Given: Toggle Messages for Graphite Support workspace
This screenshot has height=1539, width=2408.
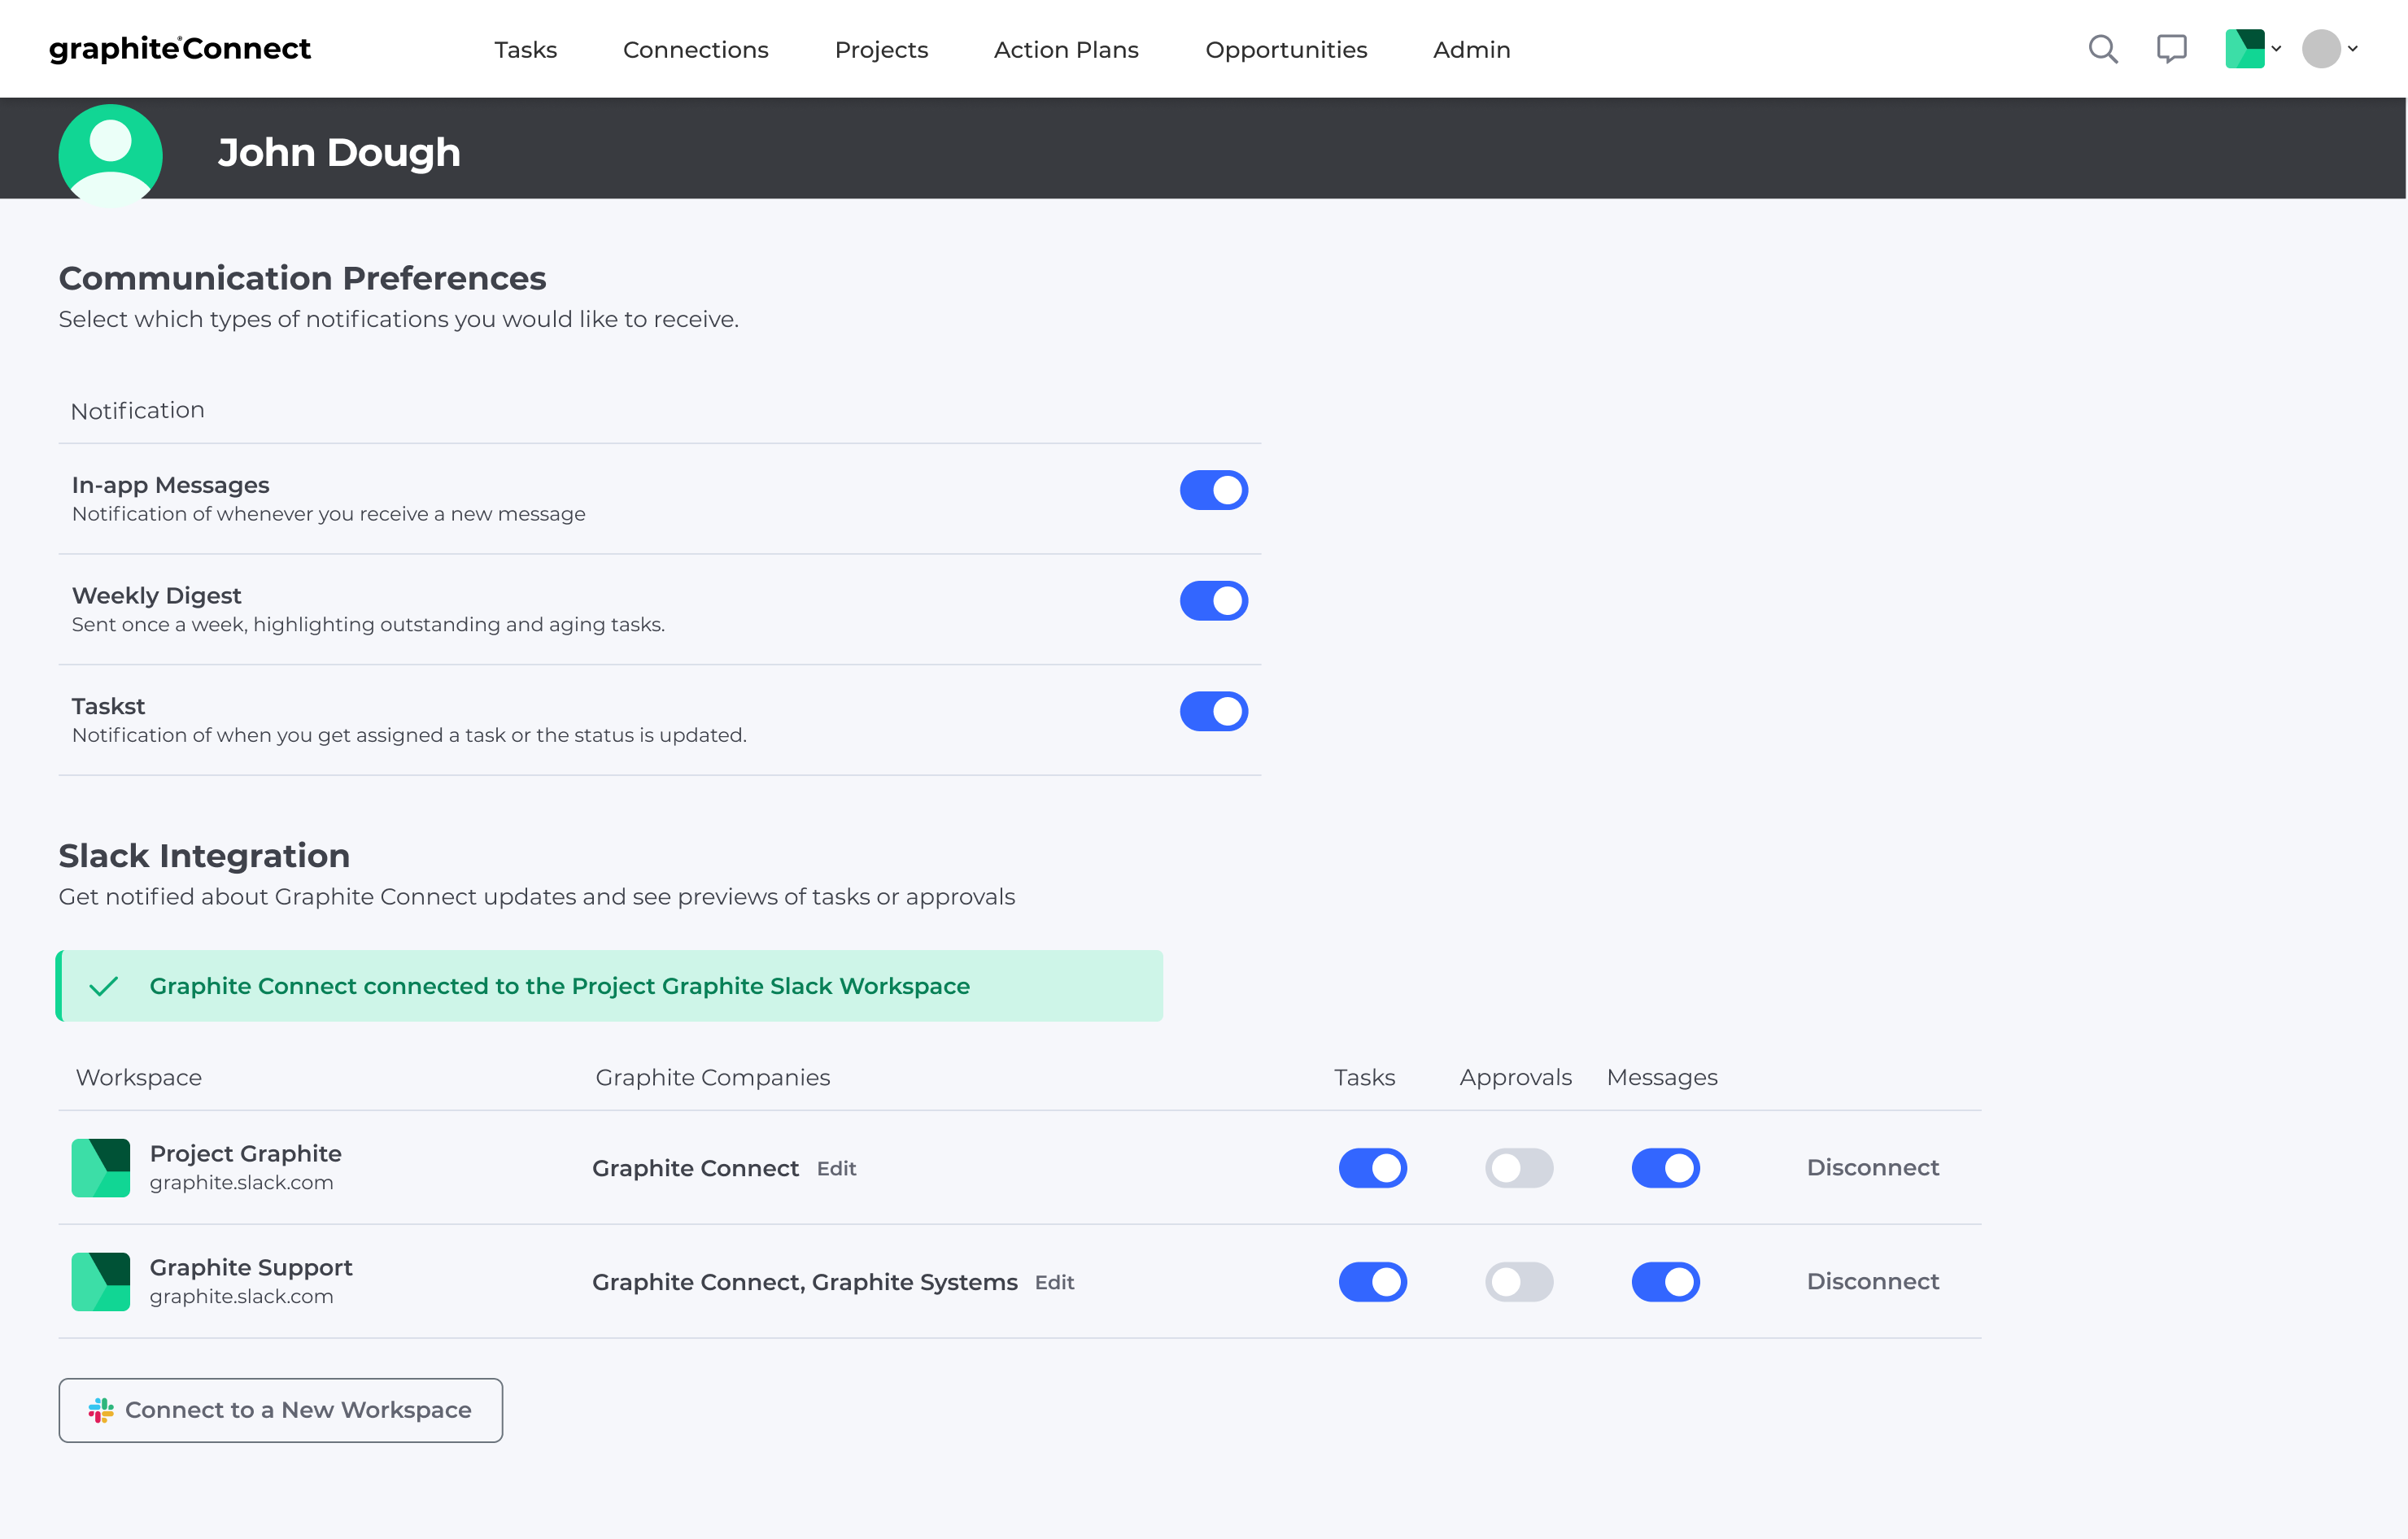Looking at the screenshot, I should tap(1665, 1281).
